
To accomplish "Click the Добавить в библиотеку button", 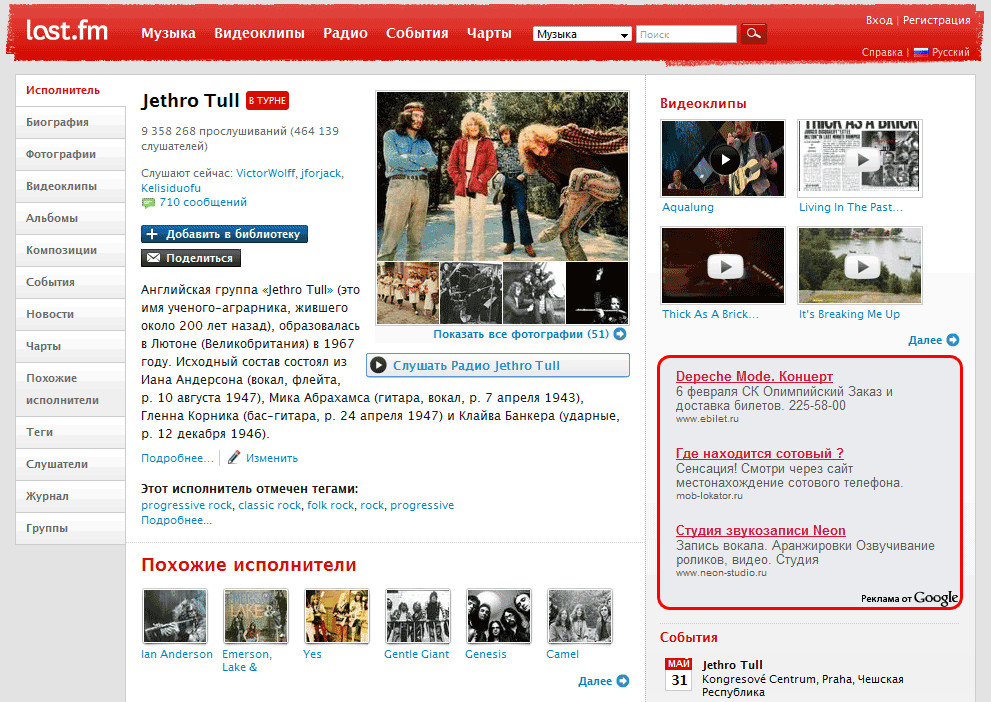I will pos(224,234).
